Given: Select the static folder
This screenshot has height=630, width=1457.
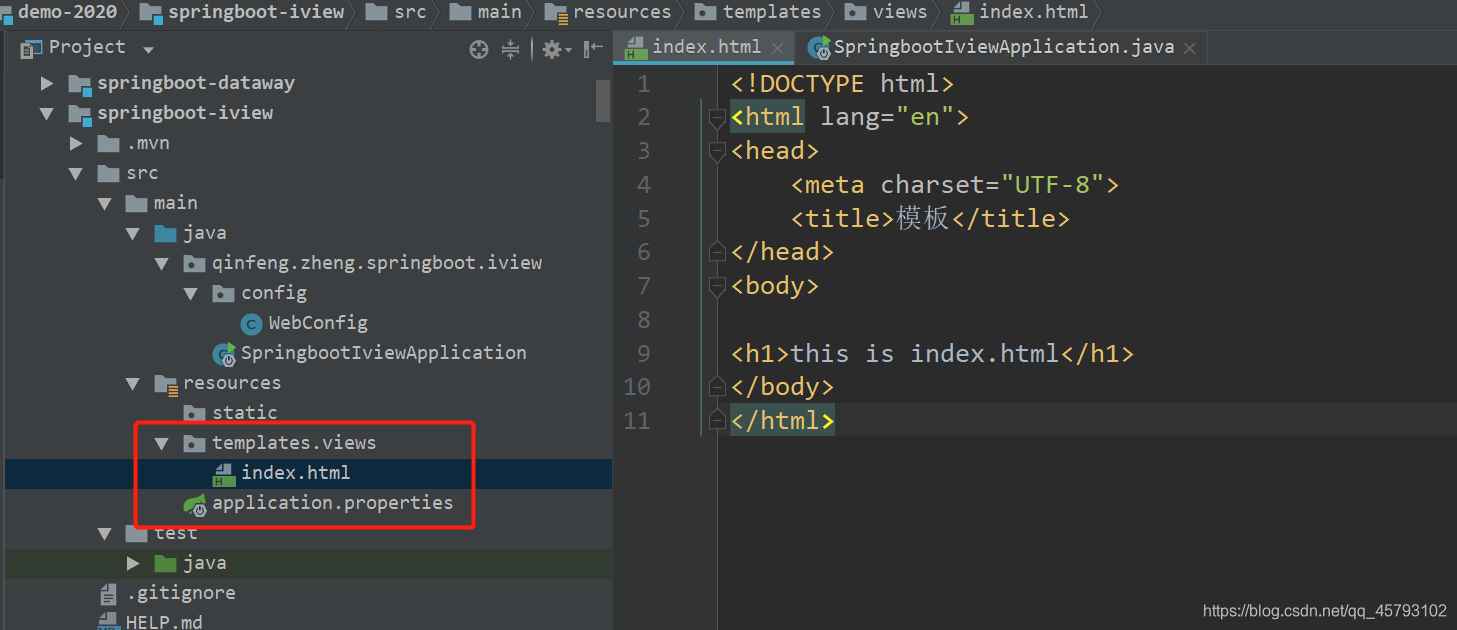Looking at the screenshot, I should pos(244,413).
